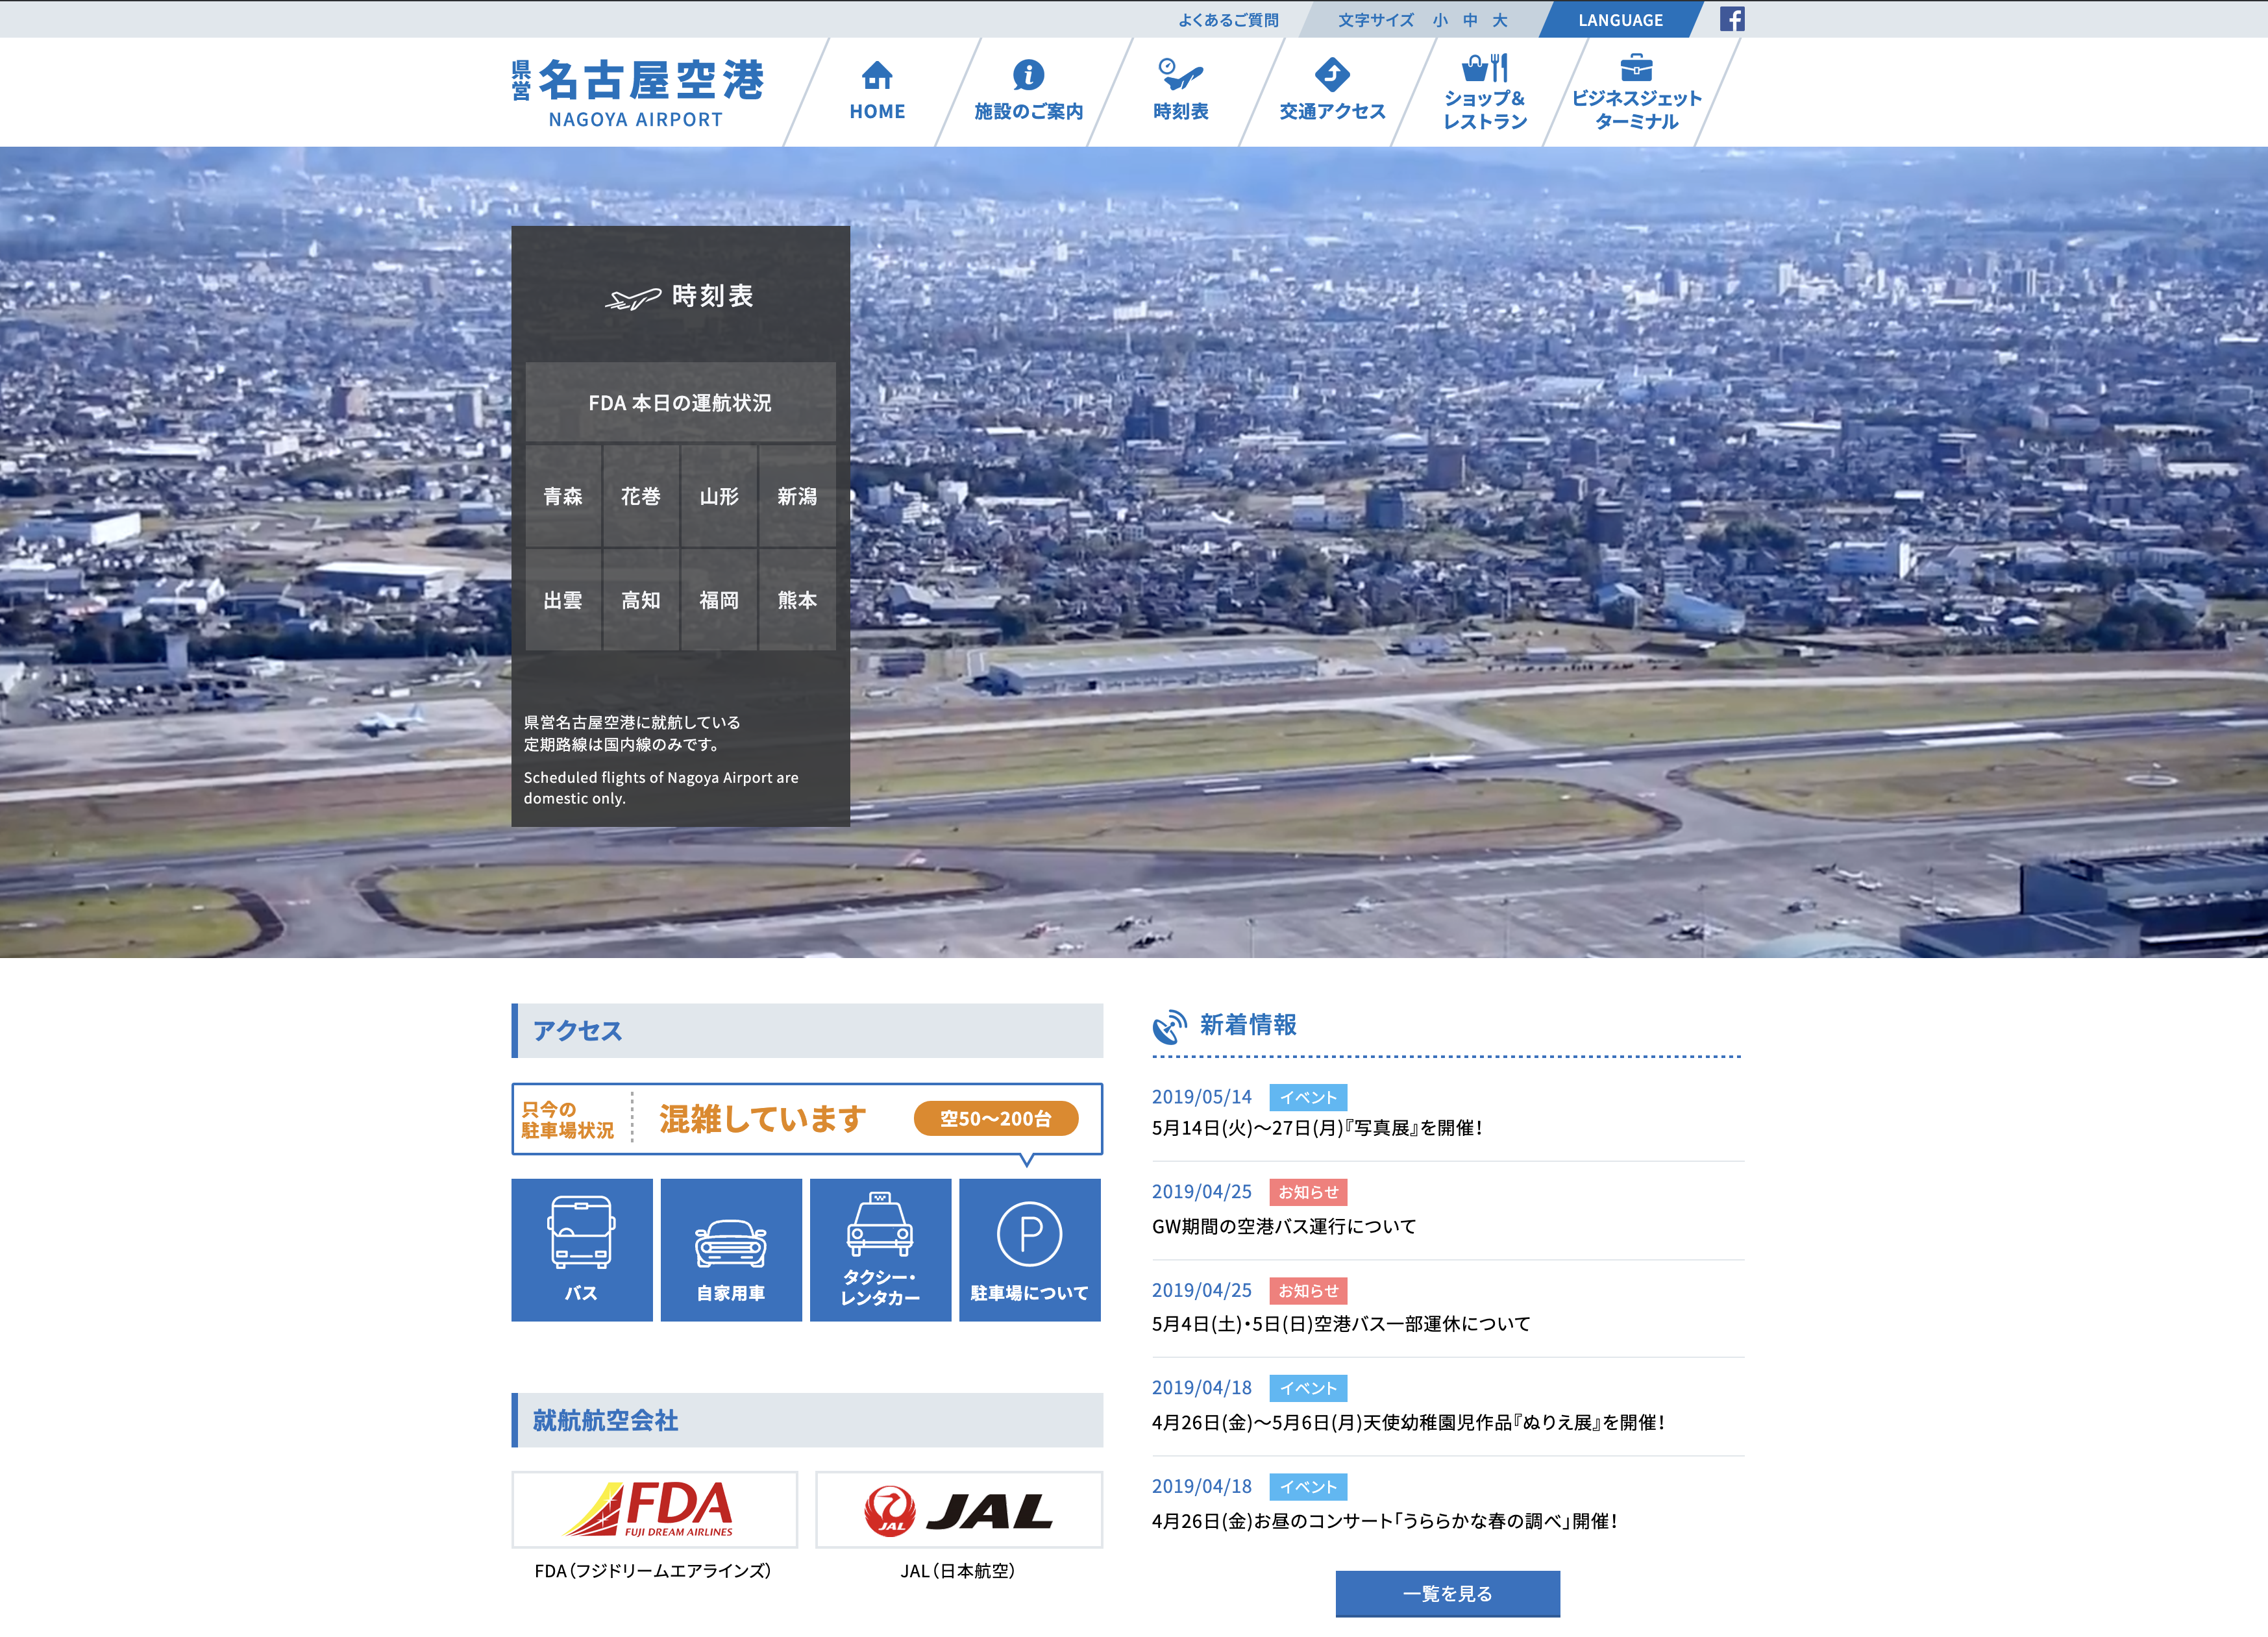Select 福岡 flight status cell
The image size is (2268, 1637).
[x=718, y=600]
